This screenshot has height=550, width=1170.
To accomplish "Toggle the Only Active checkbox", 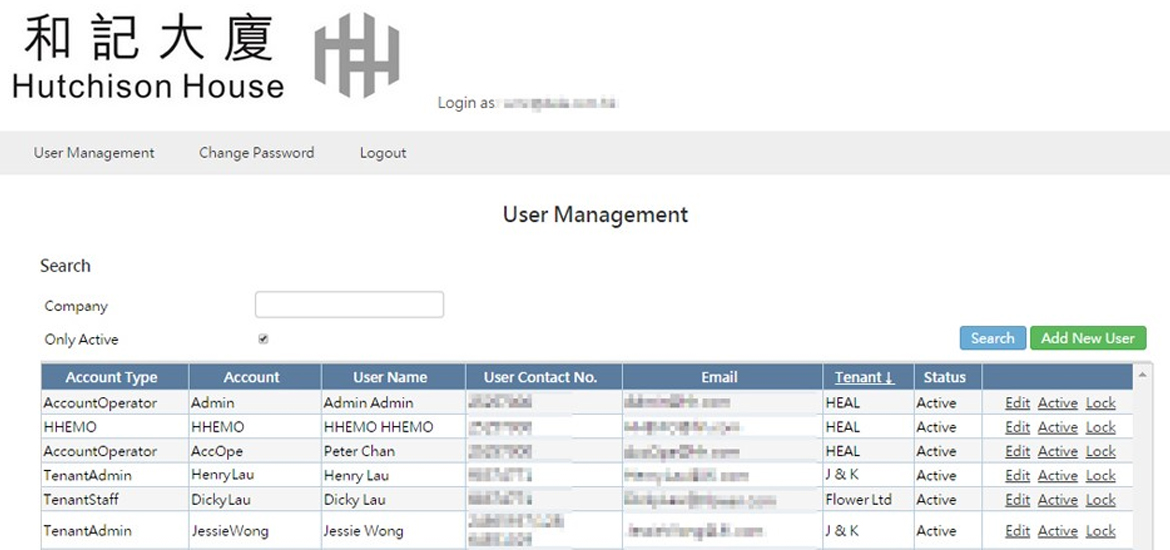I will (263, 339).
